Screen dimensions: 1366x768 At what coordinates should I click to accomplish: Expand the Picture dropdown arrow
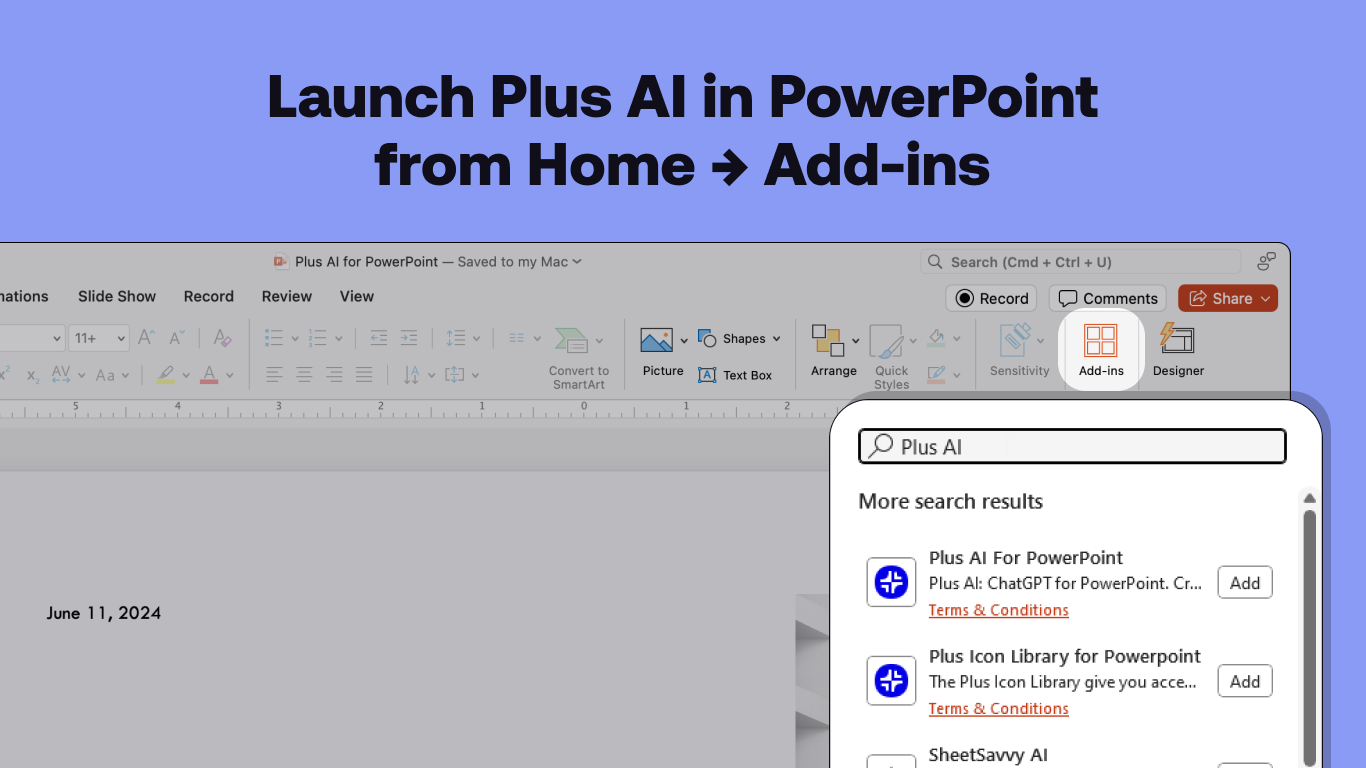[684, 341]
